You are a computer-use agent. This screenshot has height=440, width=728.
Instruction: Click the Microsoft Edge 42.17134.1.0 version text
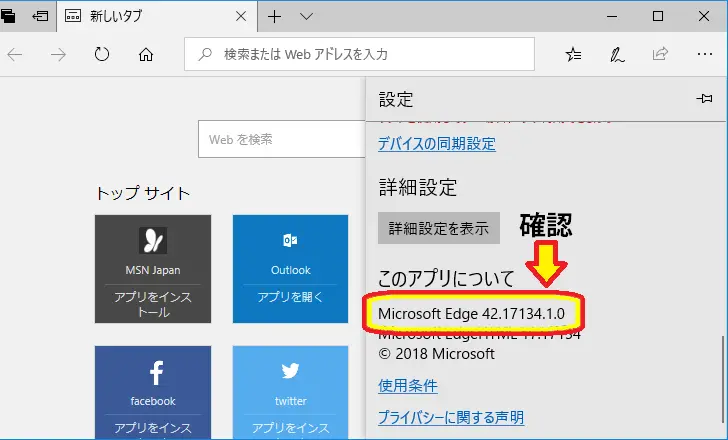pos(471,314)
